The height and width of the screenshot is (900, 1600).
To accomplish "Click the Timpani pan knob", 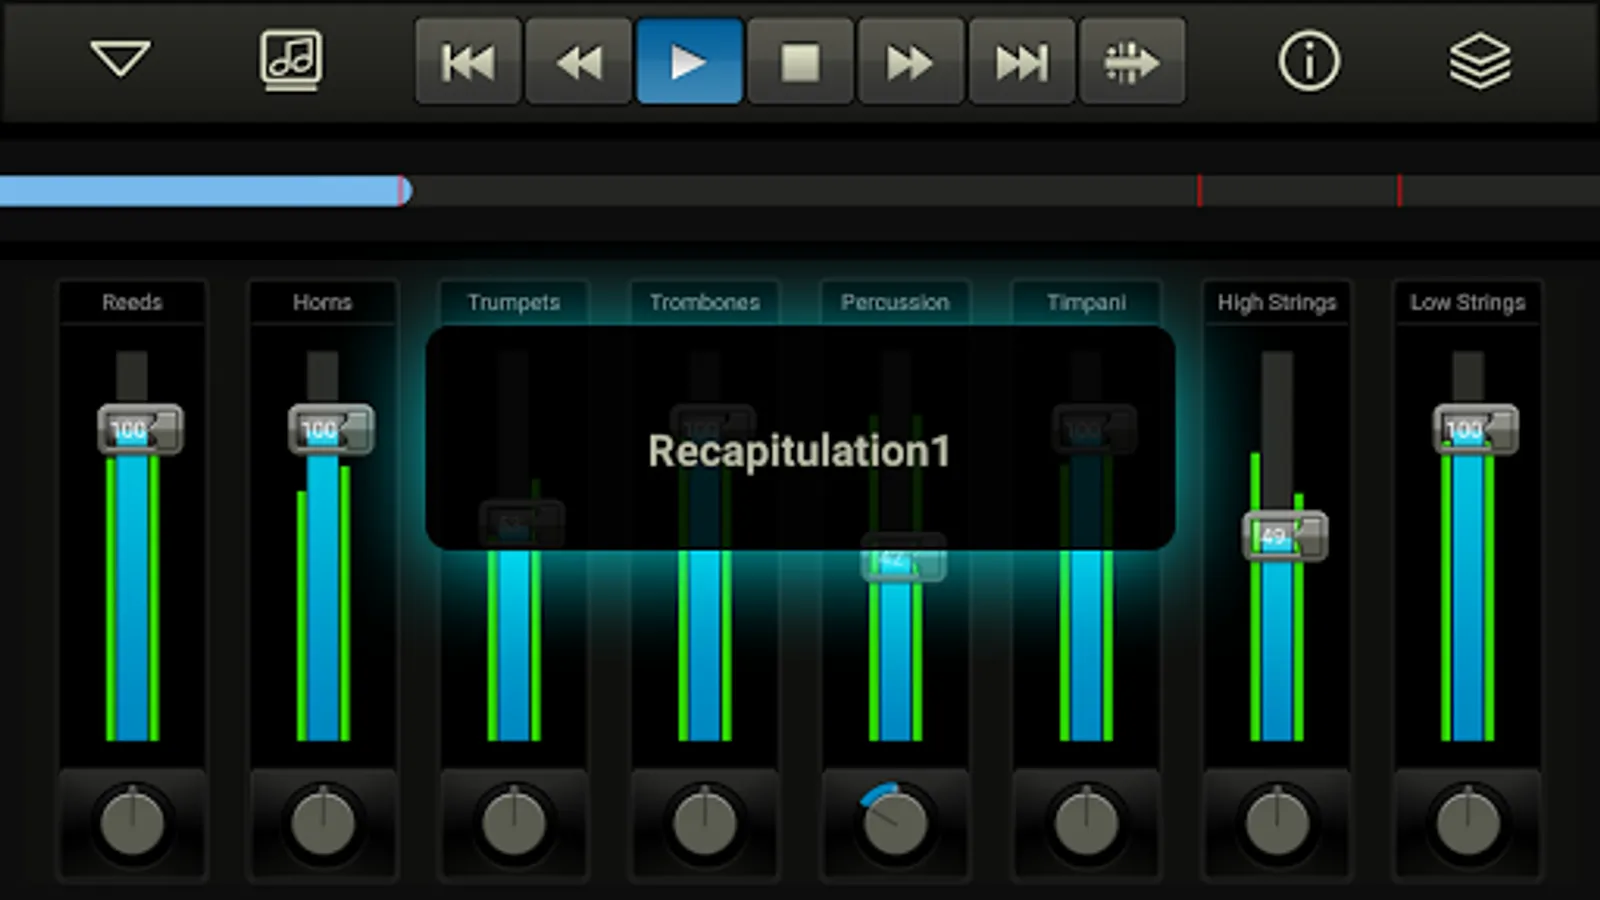I will (1086, 822).
